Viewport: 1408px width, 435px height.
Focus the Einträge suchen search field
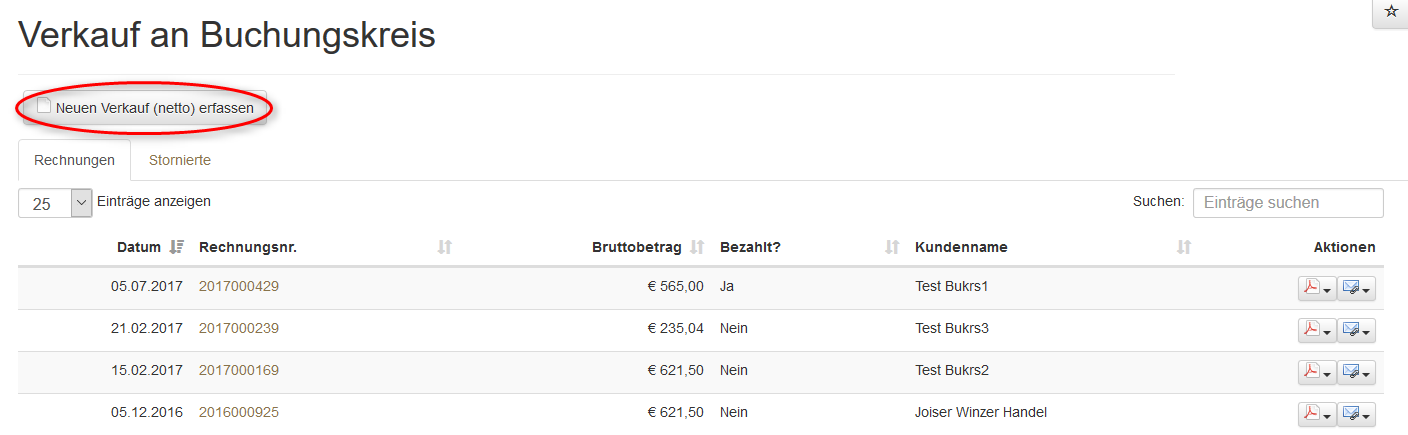pyautogui.click(x=1288, y=203)
